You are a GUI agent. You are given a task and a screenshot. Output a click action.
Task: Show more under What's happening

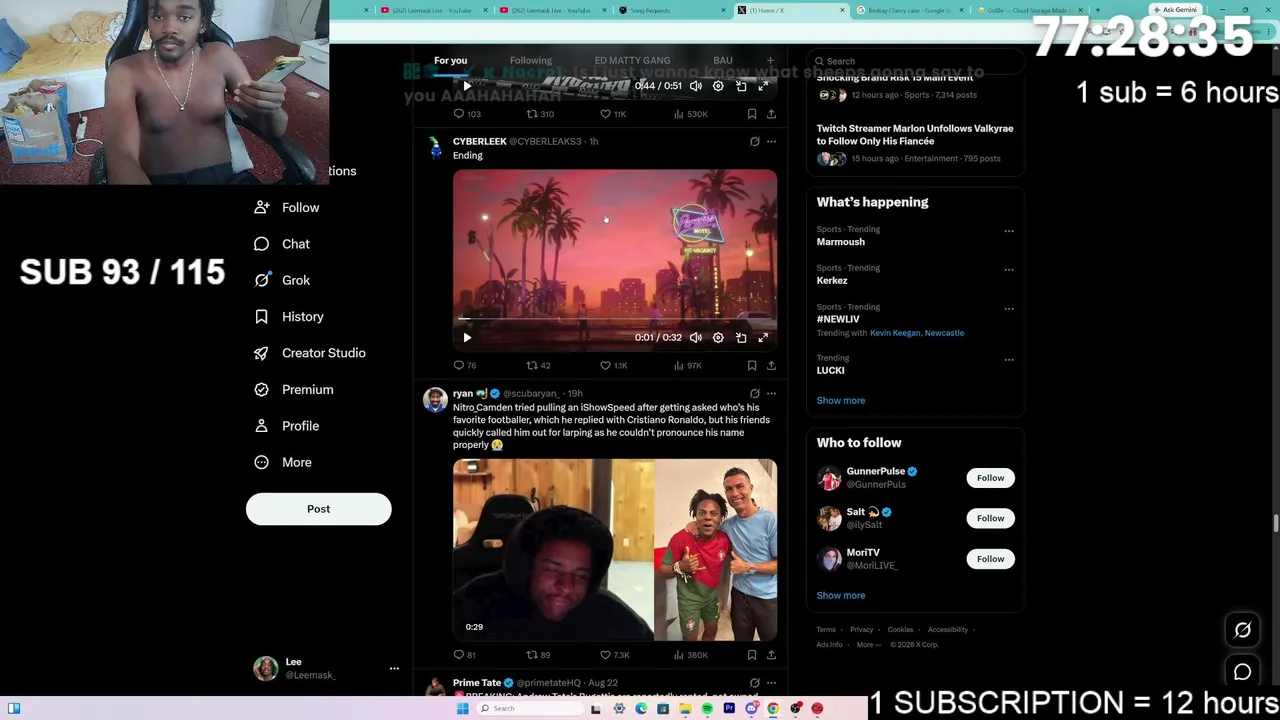point(841,400)
